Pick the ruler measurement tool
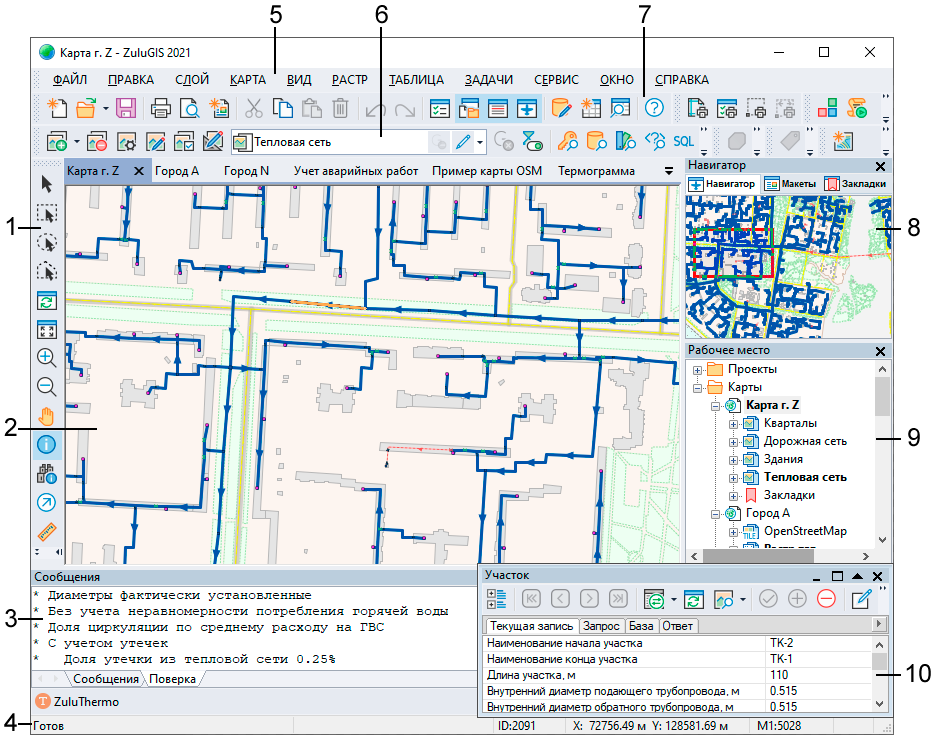Image resolution: width=935 pixels, height=742 pixels. tap(46, 531)
